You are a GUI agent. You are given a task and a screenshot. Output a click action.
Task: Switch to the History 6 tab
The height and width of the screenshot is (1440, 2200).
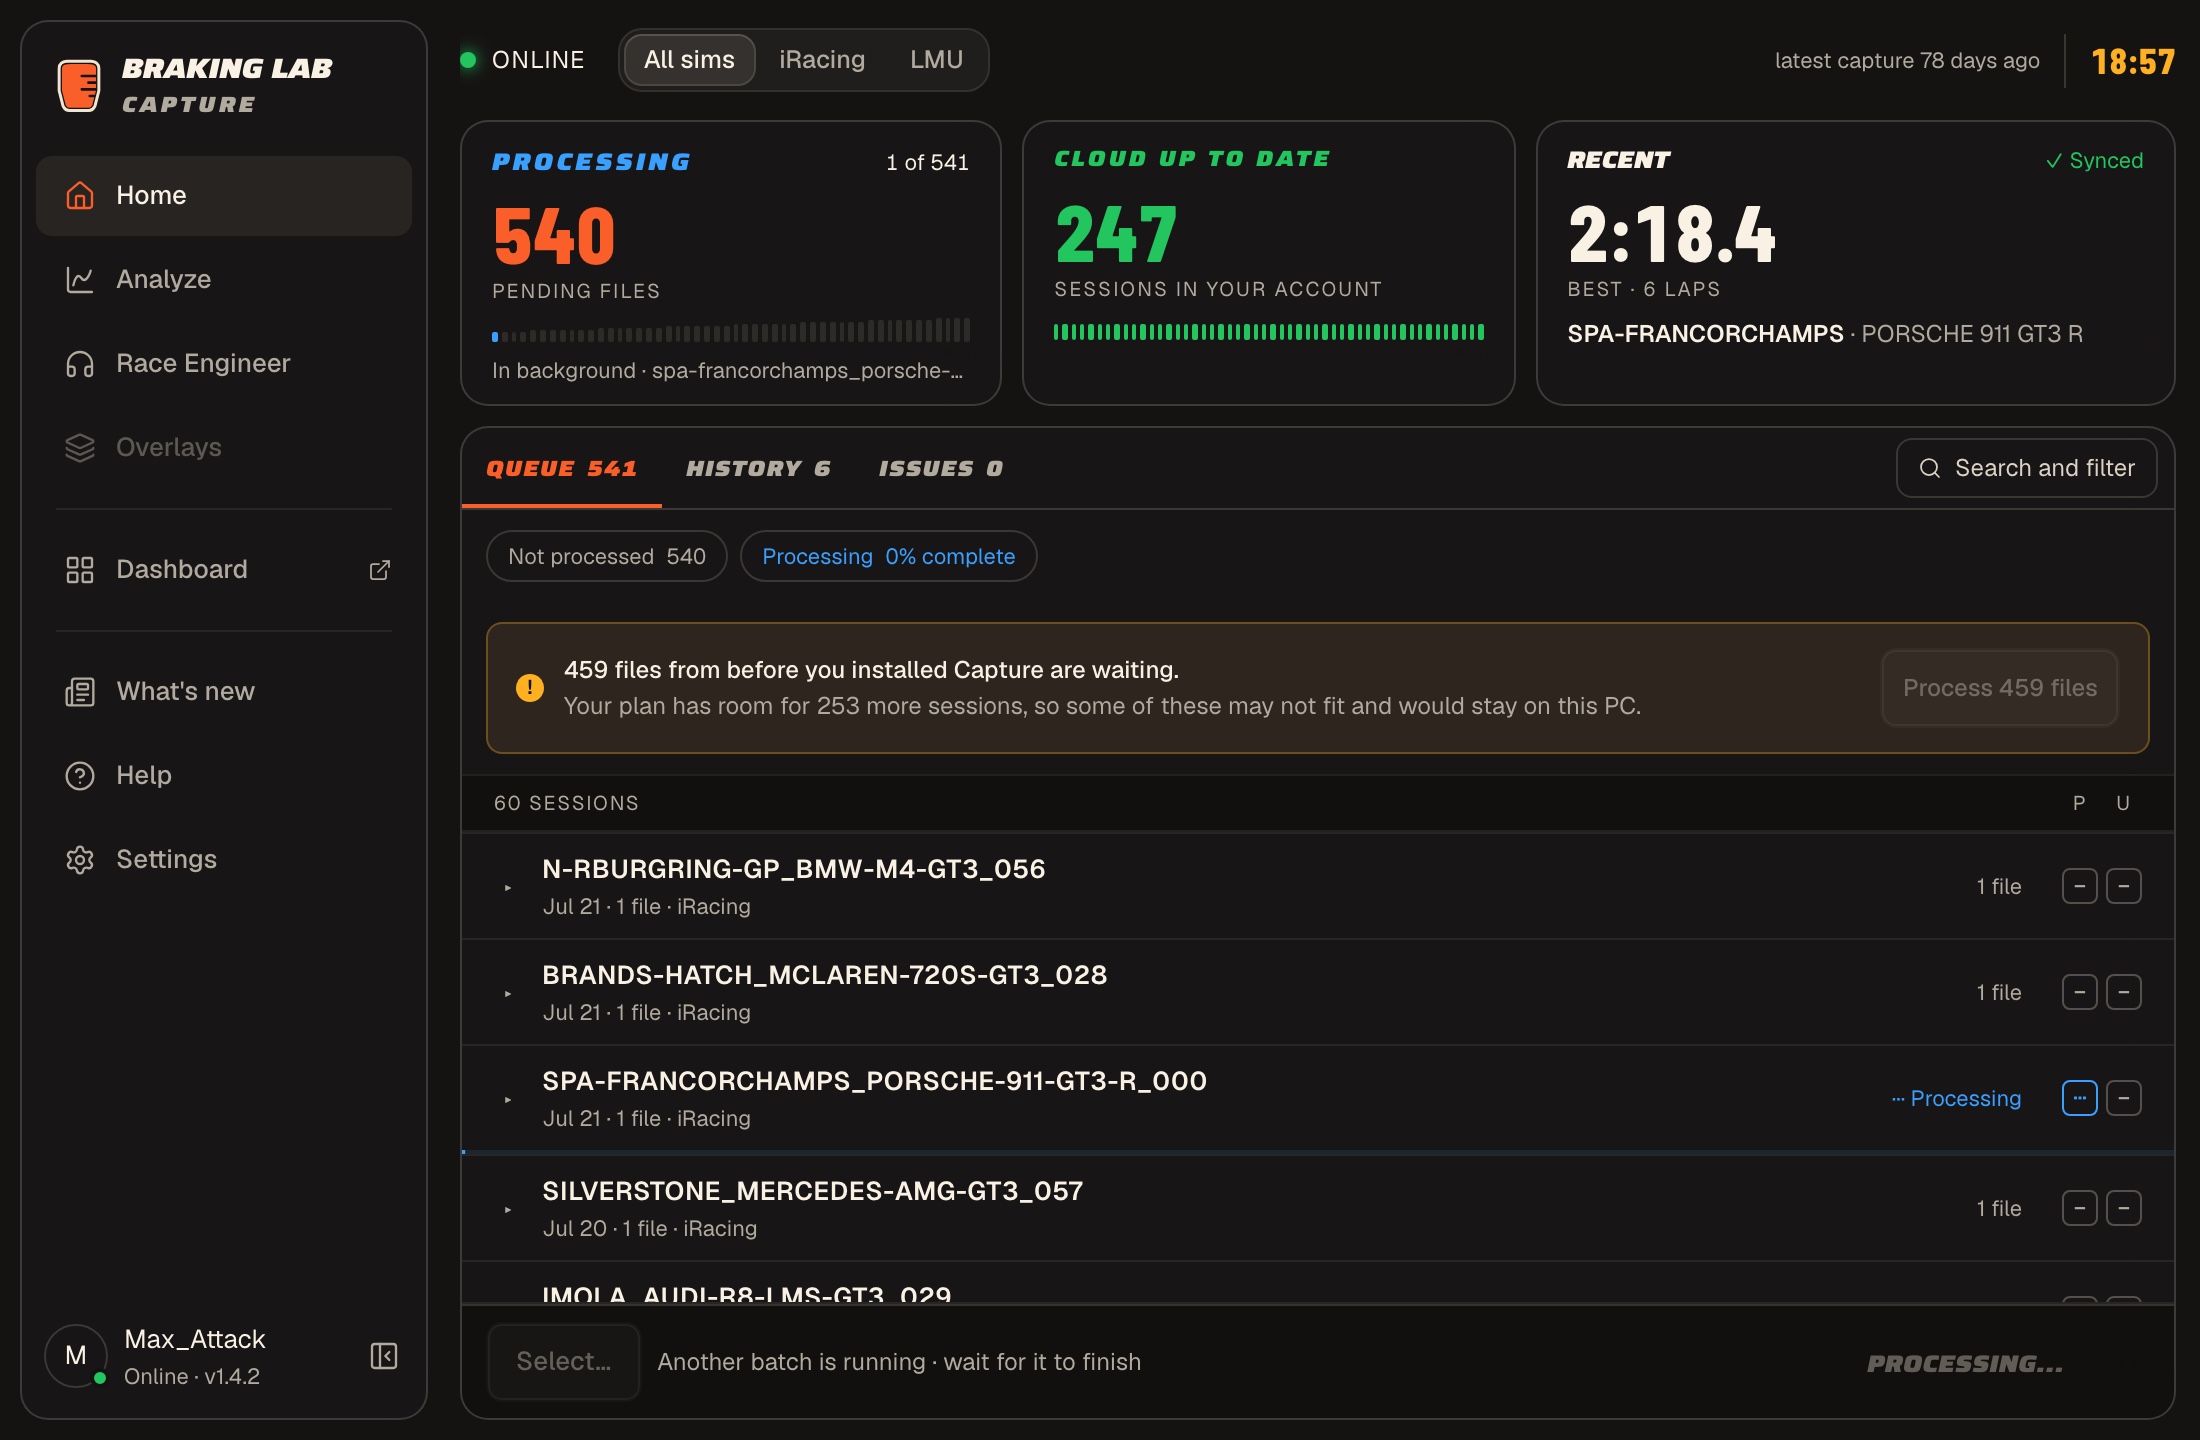pyautogui.click(x=758, y=468)
